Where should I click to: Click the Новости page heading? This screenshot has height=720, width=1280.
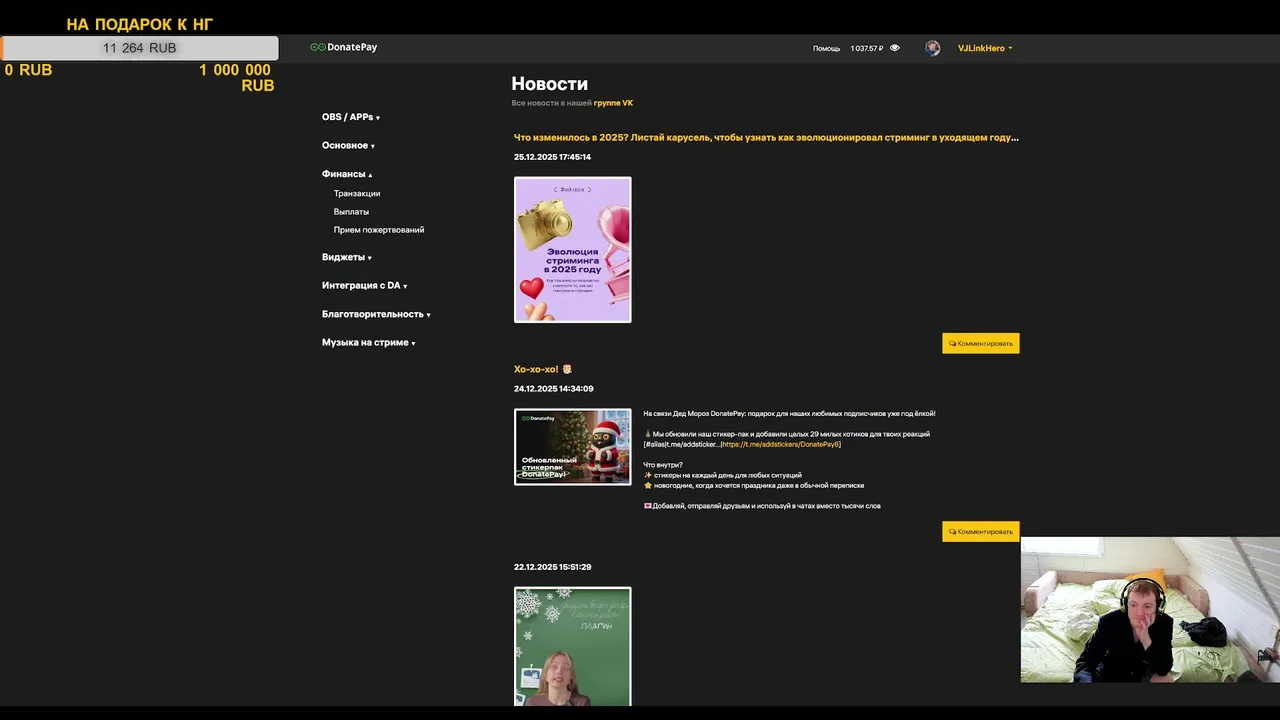point(549,84)
